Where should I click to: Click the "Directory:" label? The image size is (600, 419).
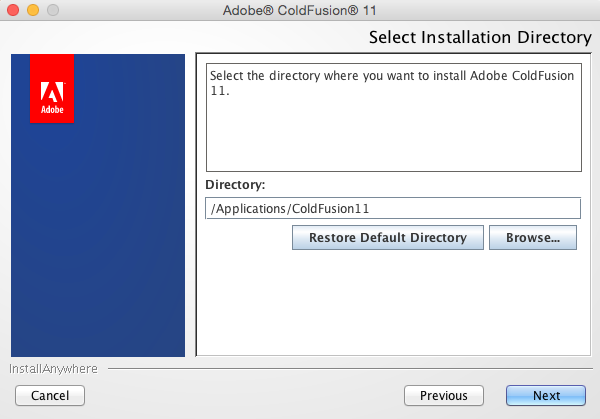coord(235,185)
